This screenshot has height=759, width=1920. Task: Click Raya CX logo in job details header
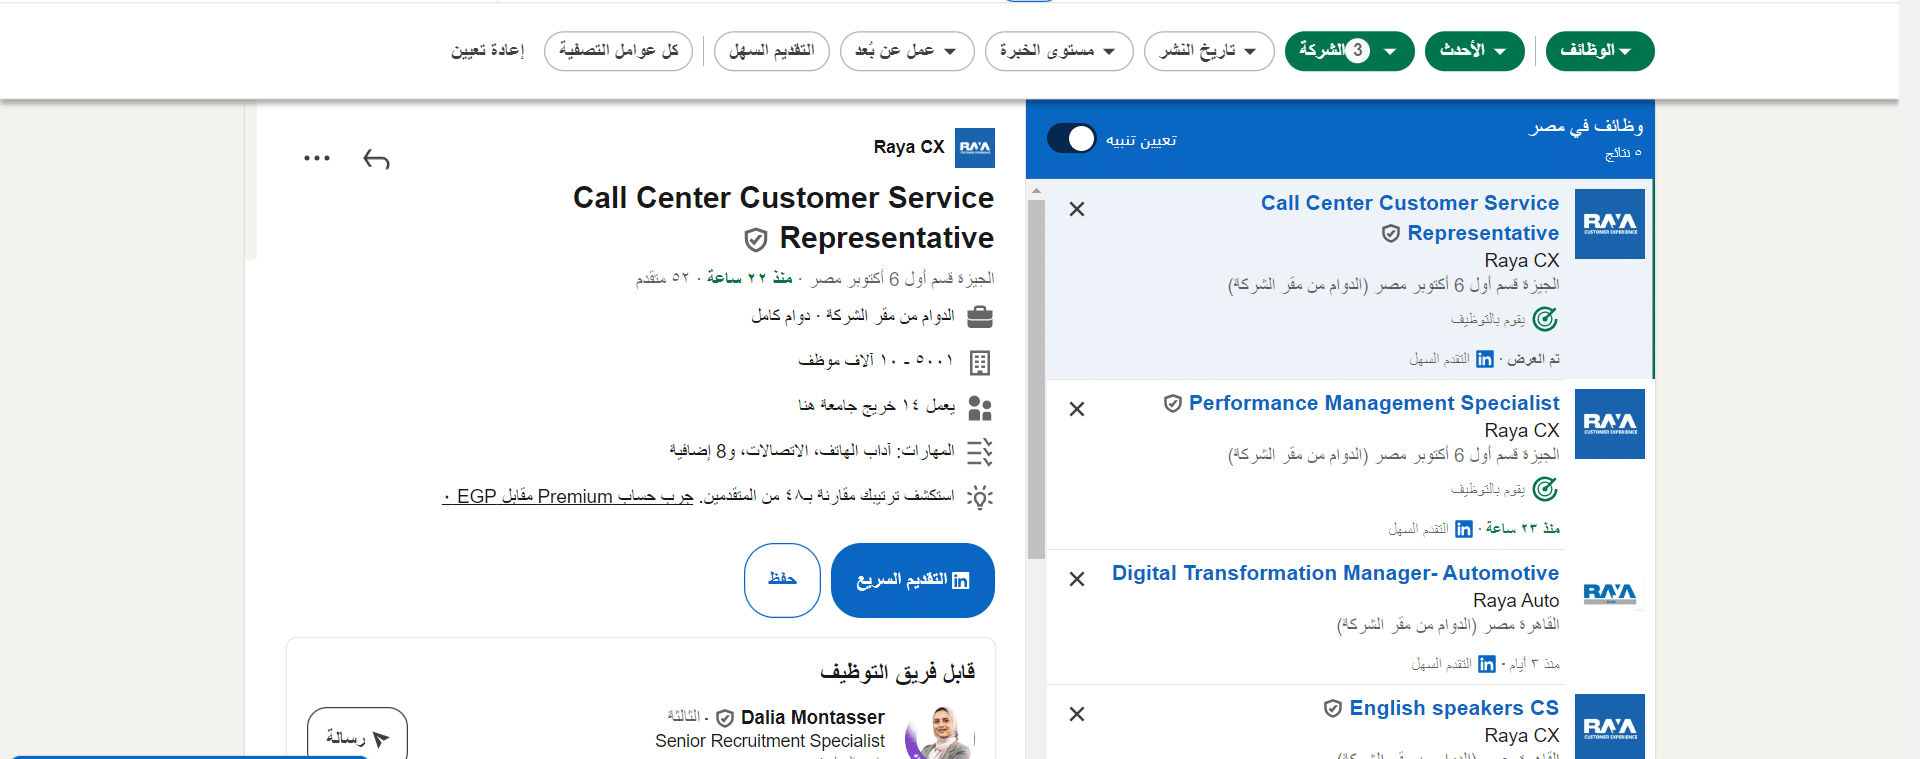(x=975, y=148)
